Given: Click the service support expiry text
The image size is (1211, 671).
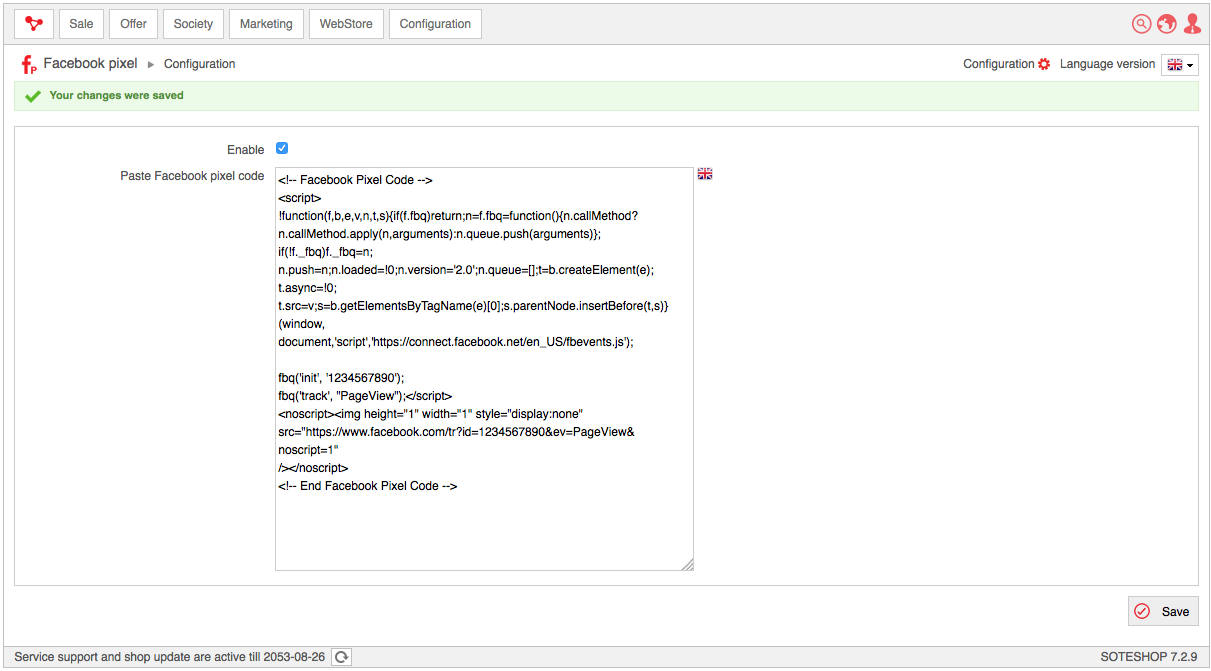Looking at the screenshot, I should pyautogui.click(x=170, y=657).
